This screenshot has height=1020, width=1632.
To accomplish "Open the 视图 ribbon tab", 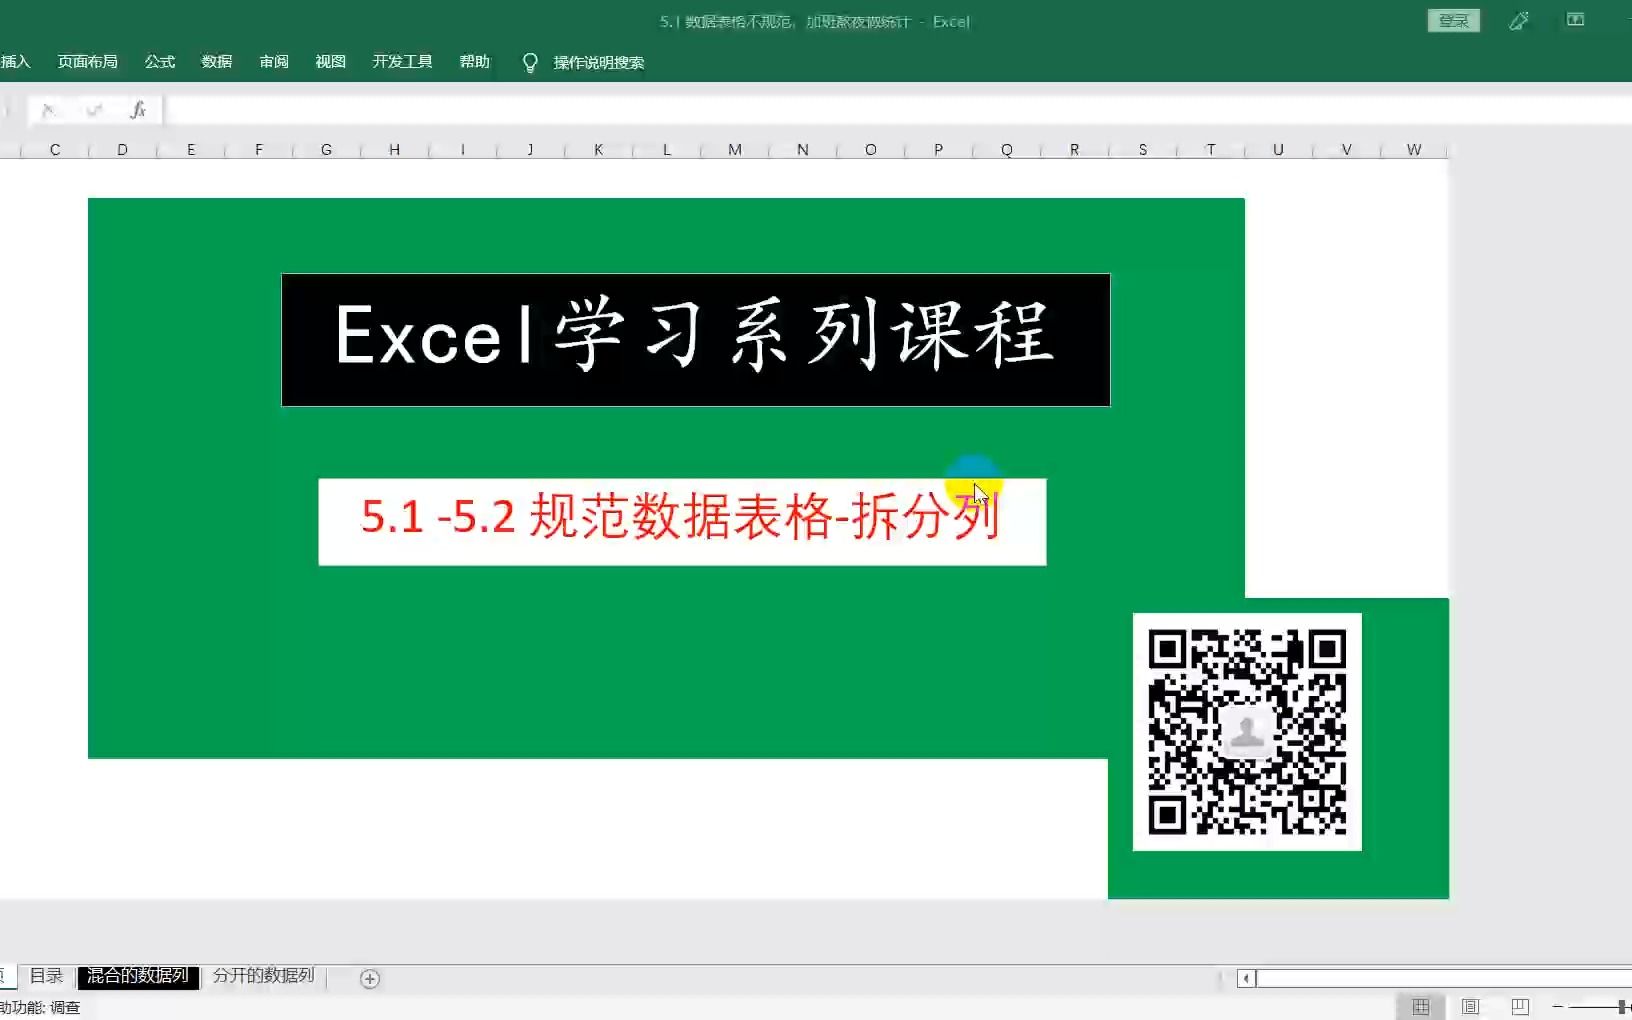I will coord(330,62).
